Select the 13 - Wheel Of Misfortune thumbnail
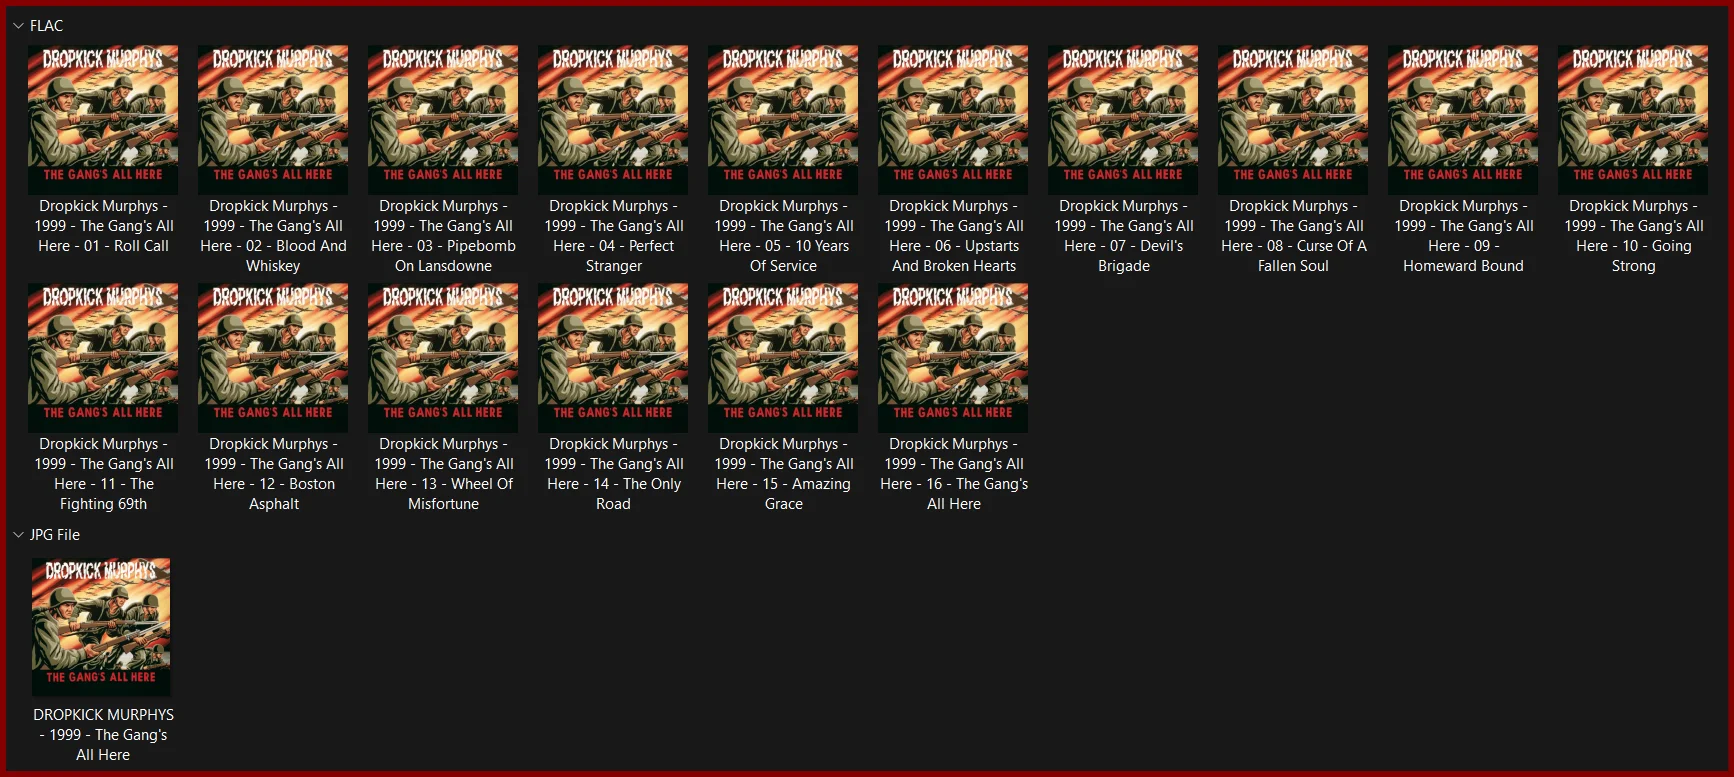Screen dimensions: 1734x777 pyautogui.click(x=443, y=357)
